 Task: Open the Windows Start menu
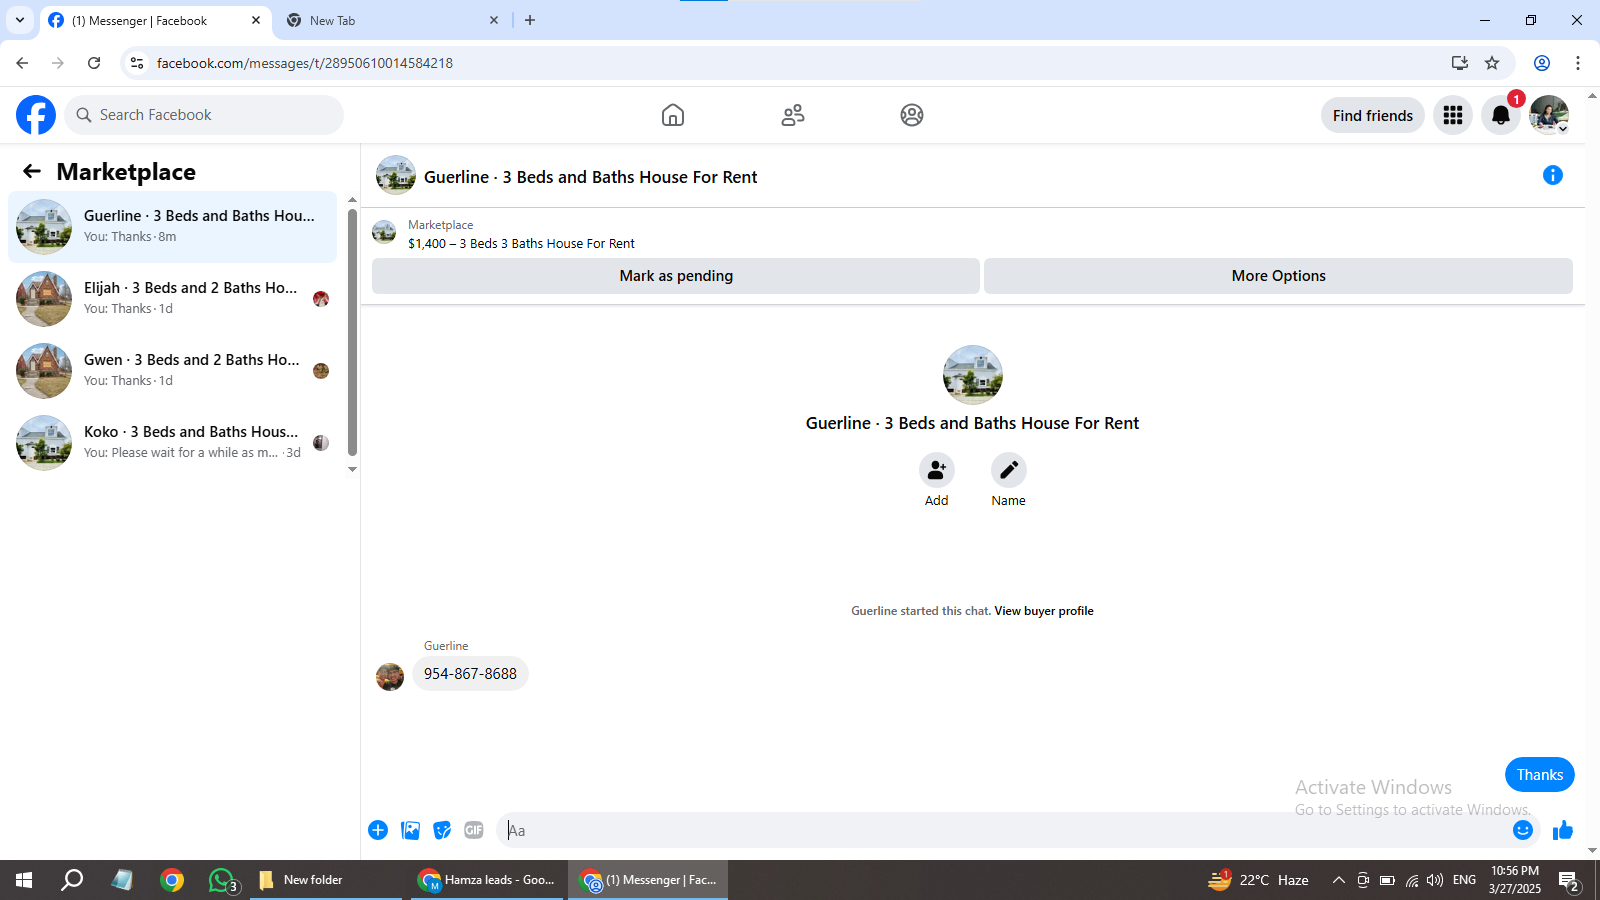pos(24,880)
